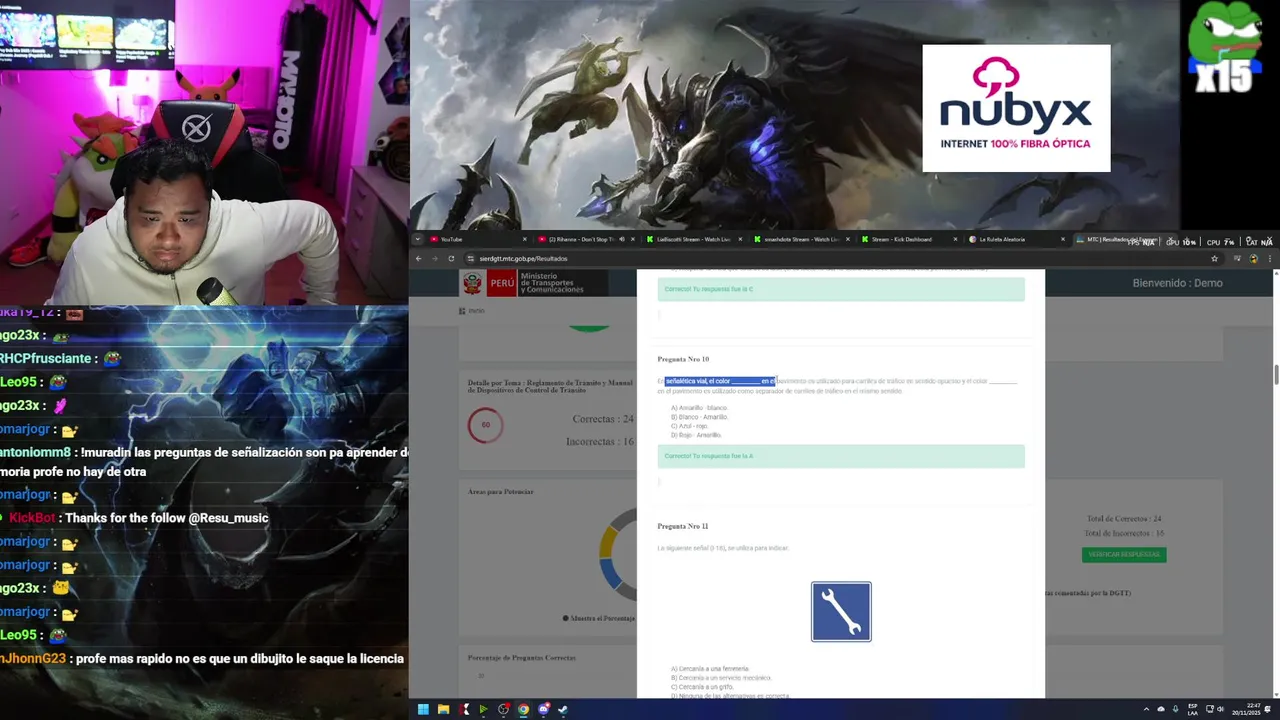Screen dimensions: 1280x720
Task: Open the Chrome icon in the taskbar
Action: (x=523, y=709)
